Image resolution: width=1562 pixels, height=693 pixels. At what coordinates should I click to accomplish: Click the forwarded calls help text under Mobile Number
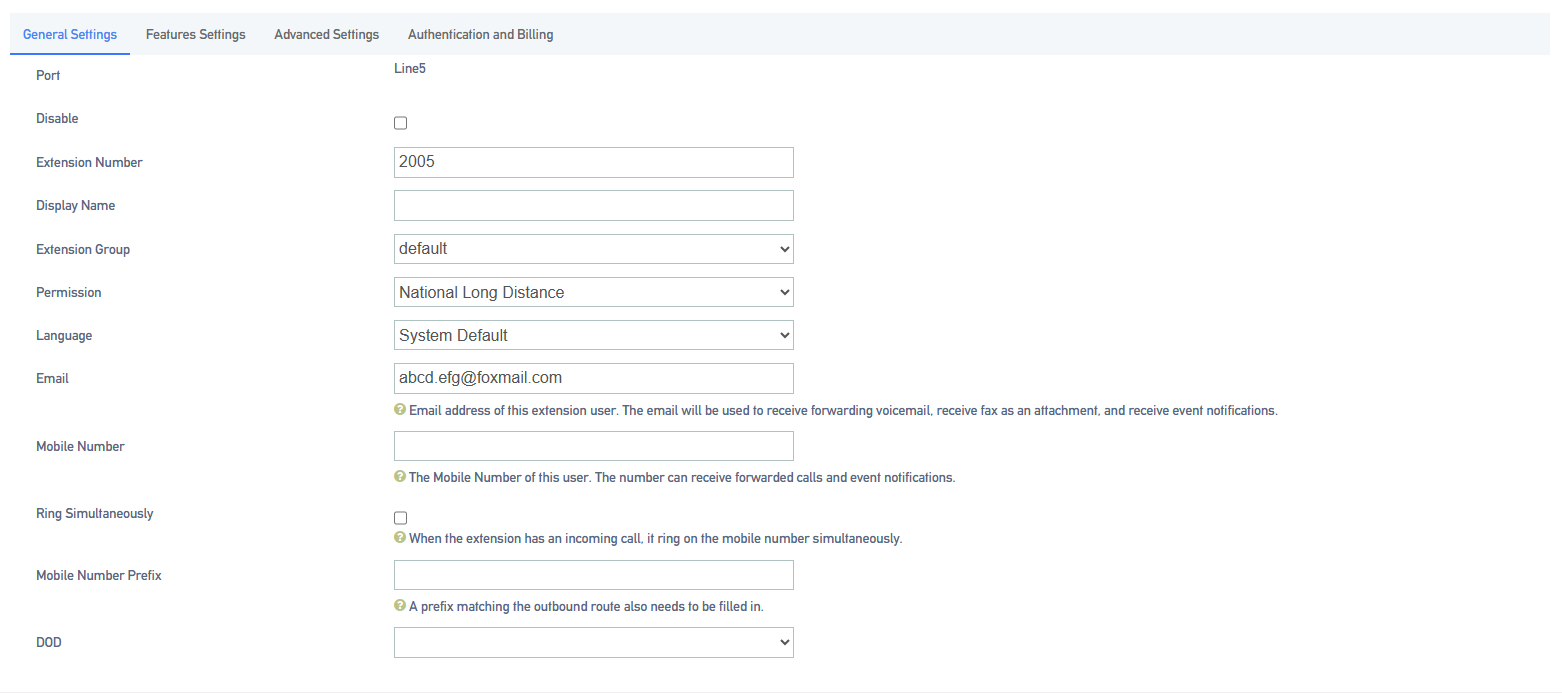point(682,477)
